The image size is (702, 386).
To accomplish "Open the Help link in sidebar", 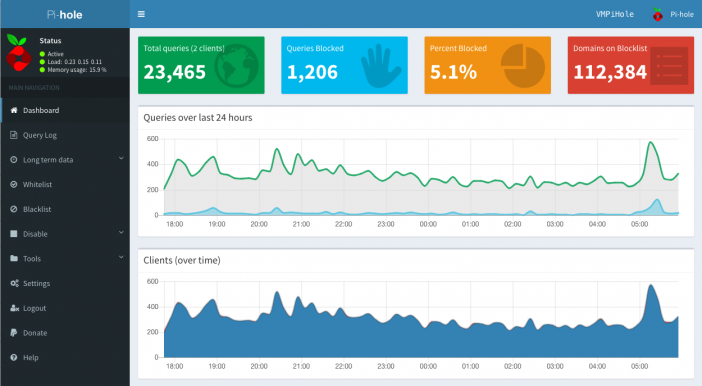I will tap(65, 357).
